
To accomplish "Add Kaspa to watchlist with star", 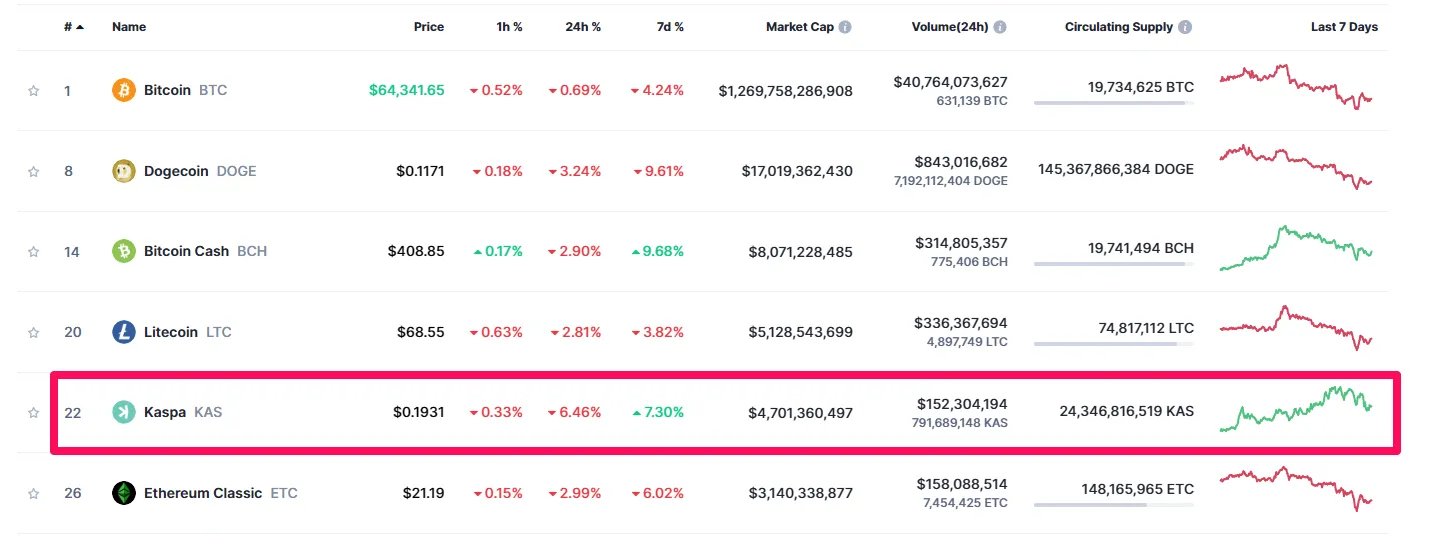I will click(x=33, y=412).
